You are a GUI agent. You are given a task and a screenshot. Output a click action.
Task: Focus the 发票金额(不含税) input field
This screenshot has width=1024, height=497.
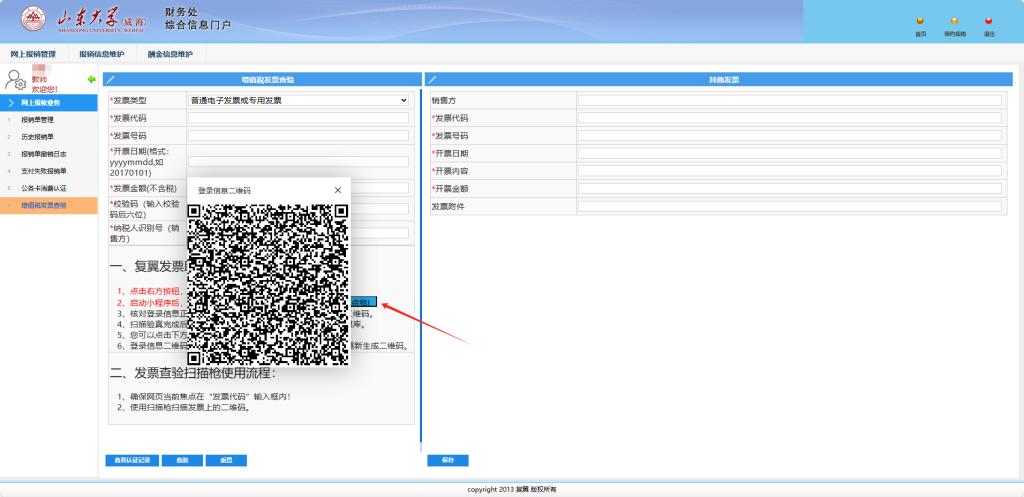pyautogui.click(x=379, y=188)
